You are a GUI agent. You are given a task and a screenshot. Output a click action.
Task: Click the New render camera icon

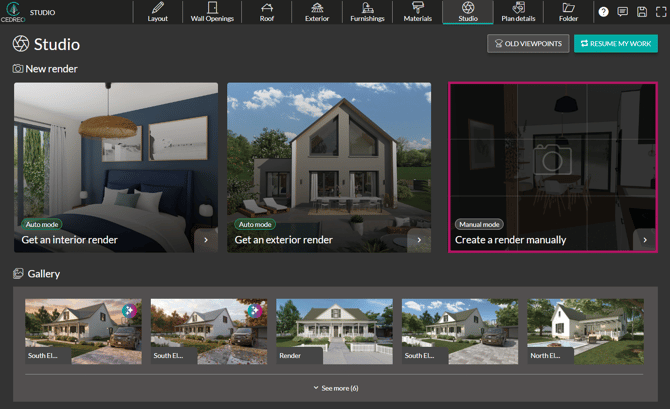click(18, 68)
